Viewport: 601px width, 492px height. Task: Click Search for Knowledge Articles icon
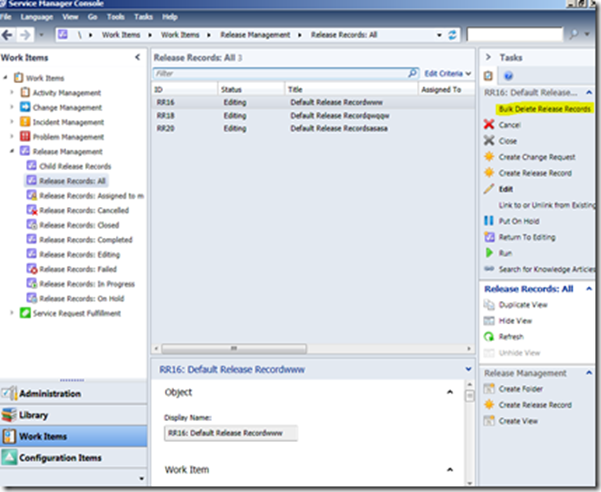[x=489, y=269]
